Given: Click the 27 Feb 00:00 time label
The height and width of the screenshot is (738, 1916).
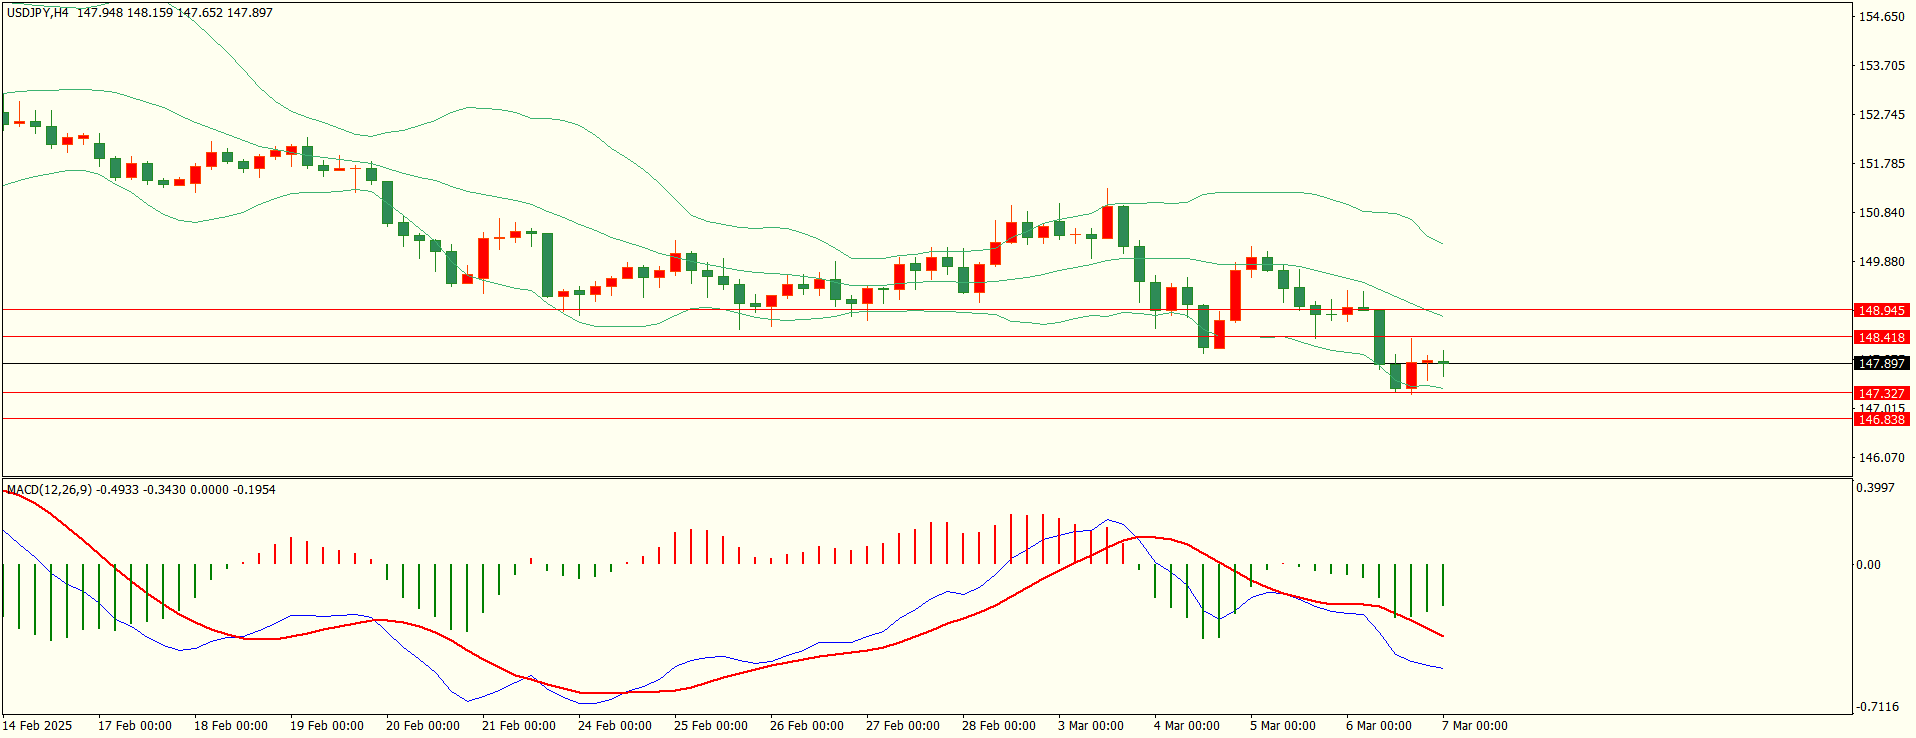Looking at the screenshot, I should click(903, 726).
